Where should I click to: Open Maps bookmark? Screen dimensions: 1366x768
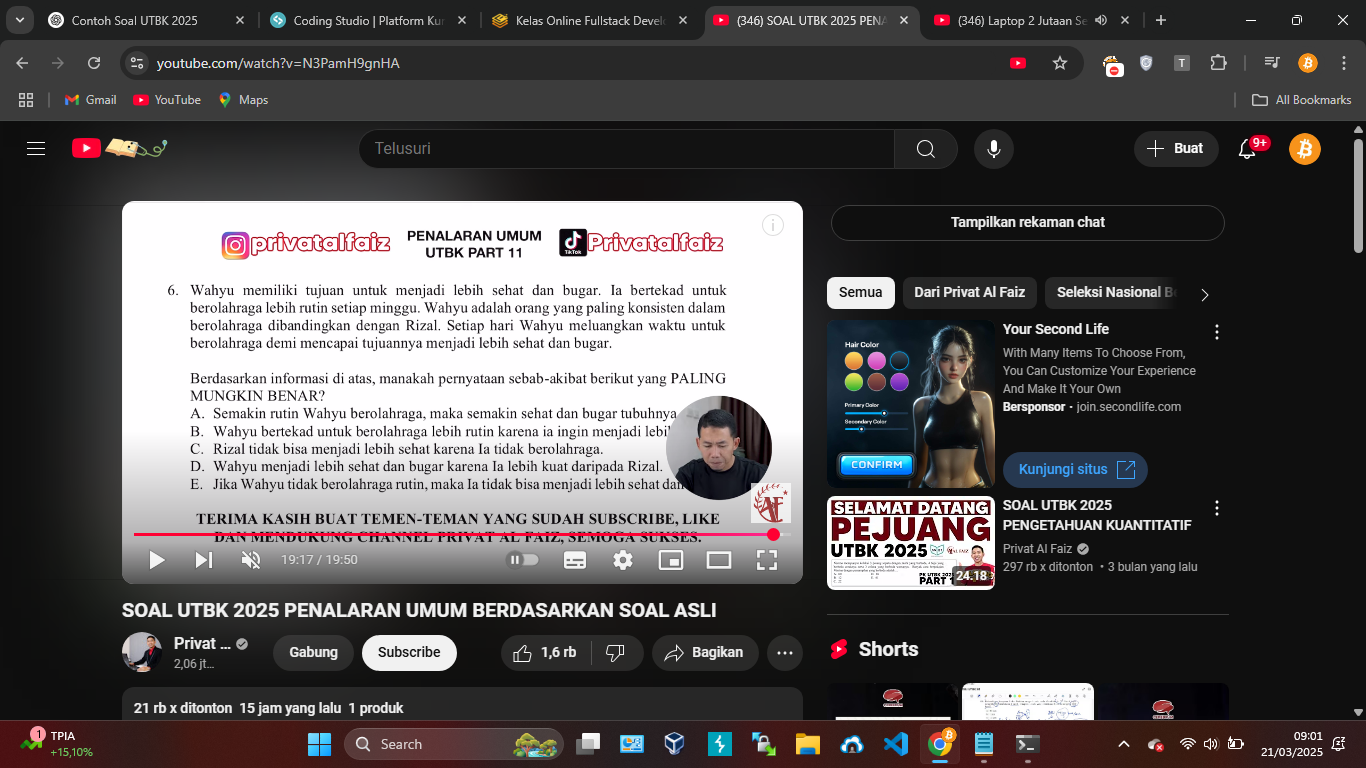tap(243, 100)
